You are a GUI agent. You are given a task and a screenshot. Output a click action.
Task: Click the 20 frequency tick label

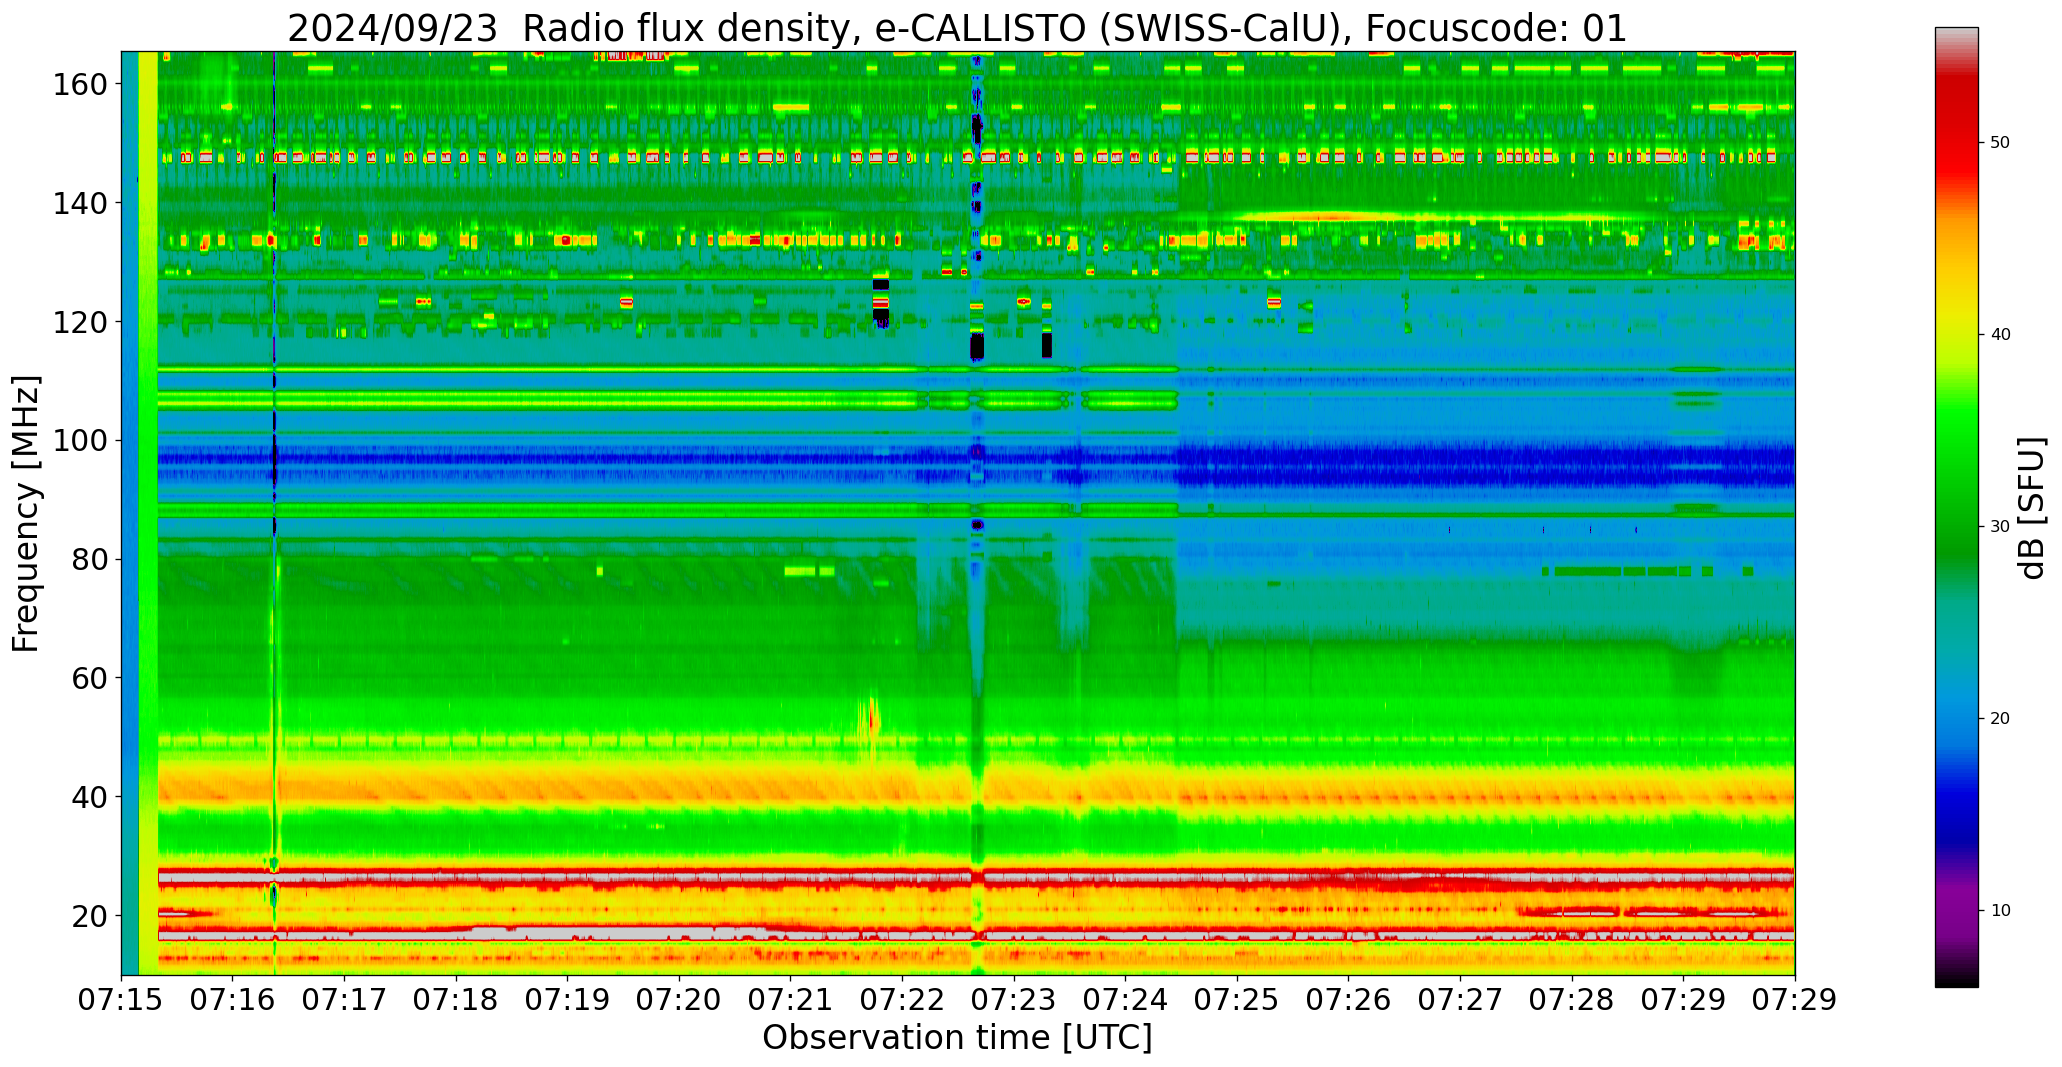[x=89, y=915]
